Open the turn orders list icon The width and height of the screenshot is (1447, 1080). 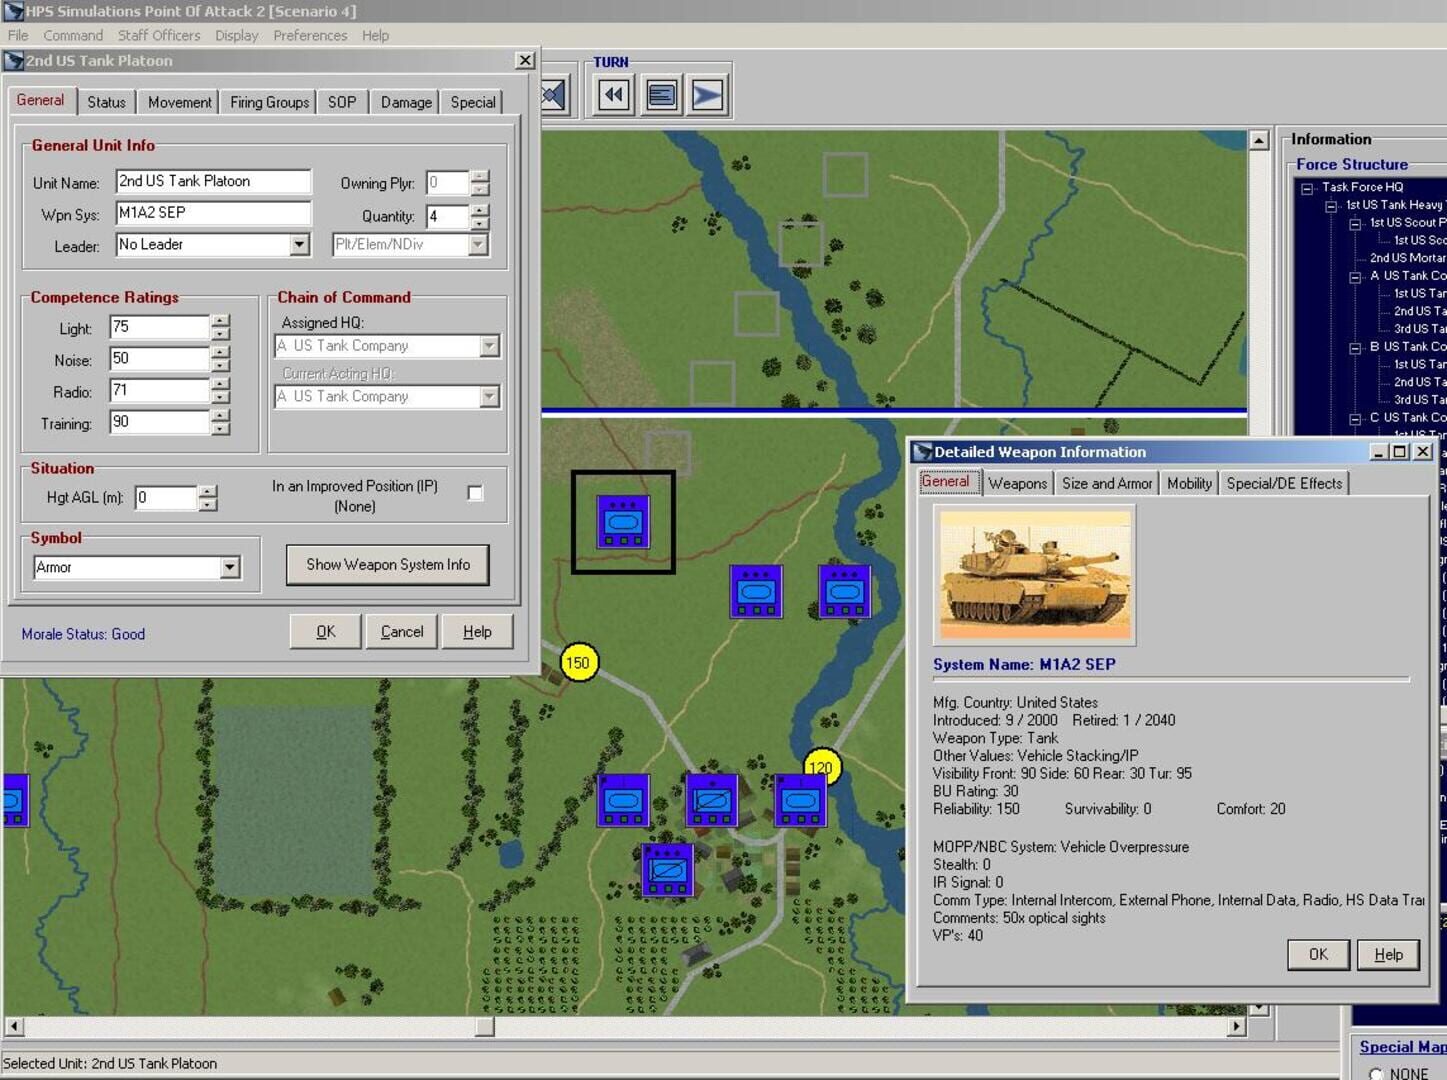pos(660,94)
